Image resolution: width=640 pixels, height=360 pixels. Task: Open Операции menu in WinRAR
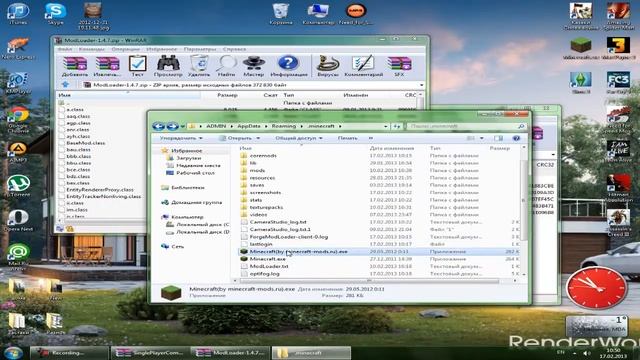[x=125, y=49]
